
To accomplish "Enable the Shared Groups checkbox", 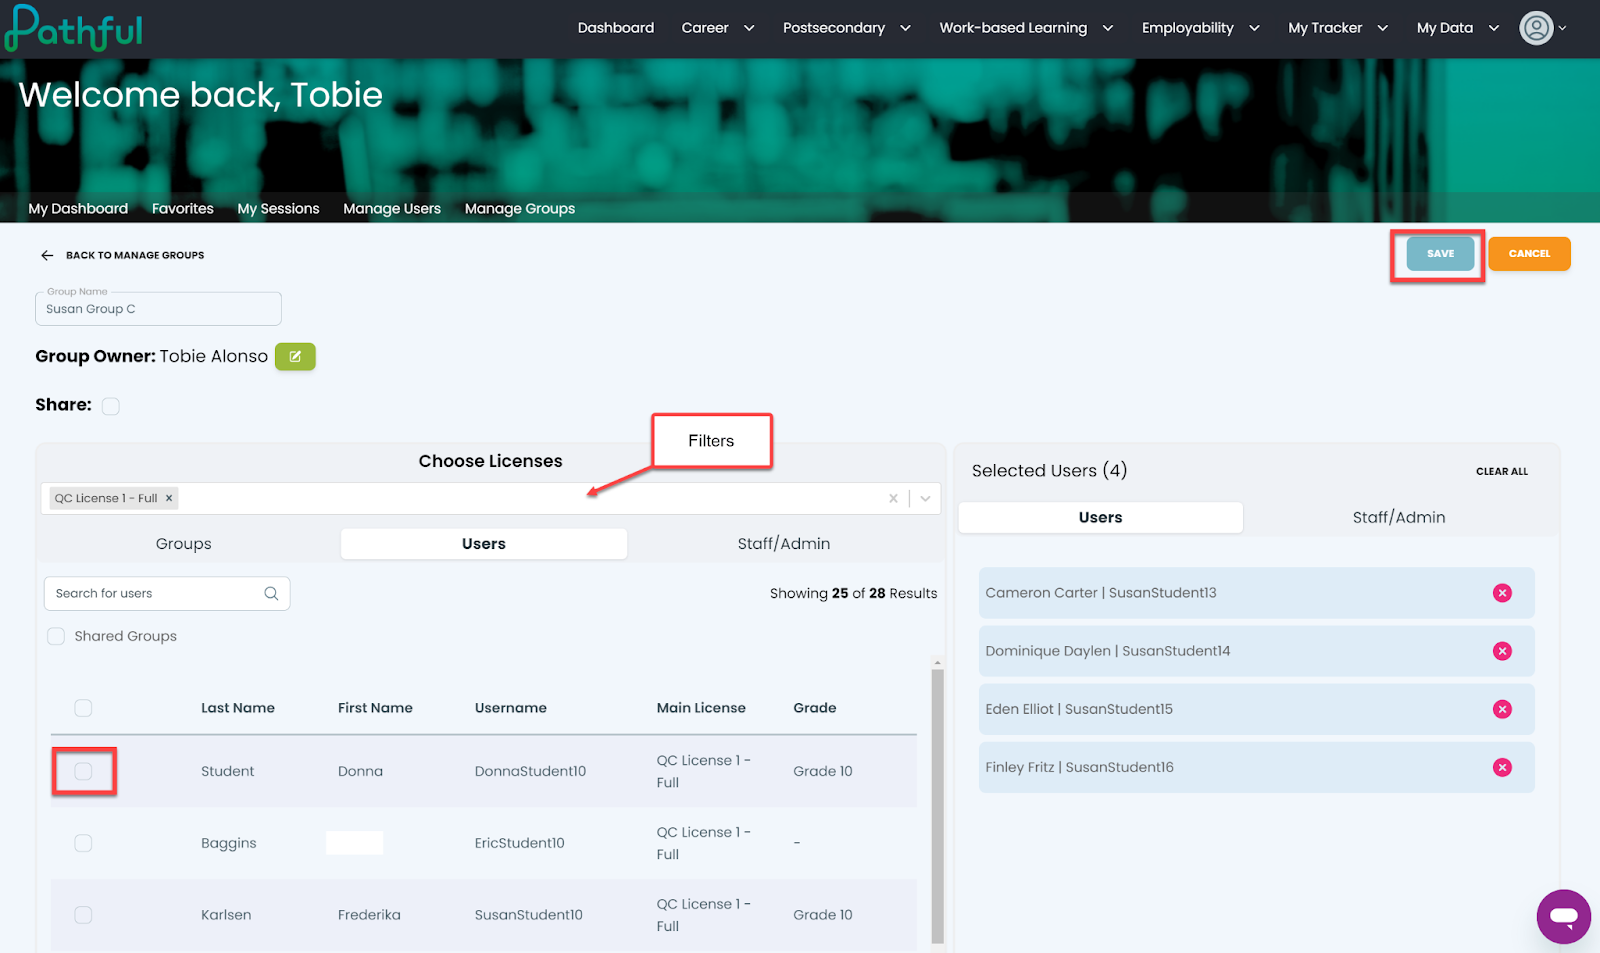I will (x=56, y=636).
